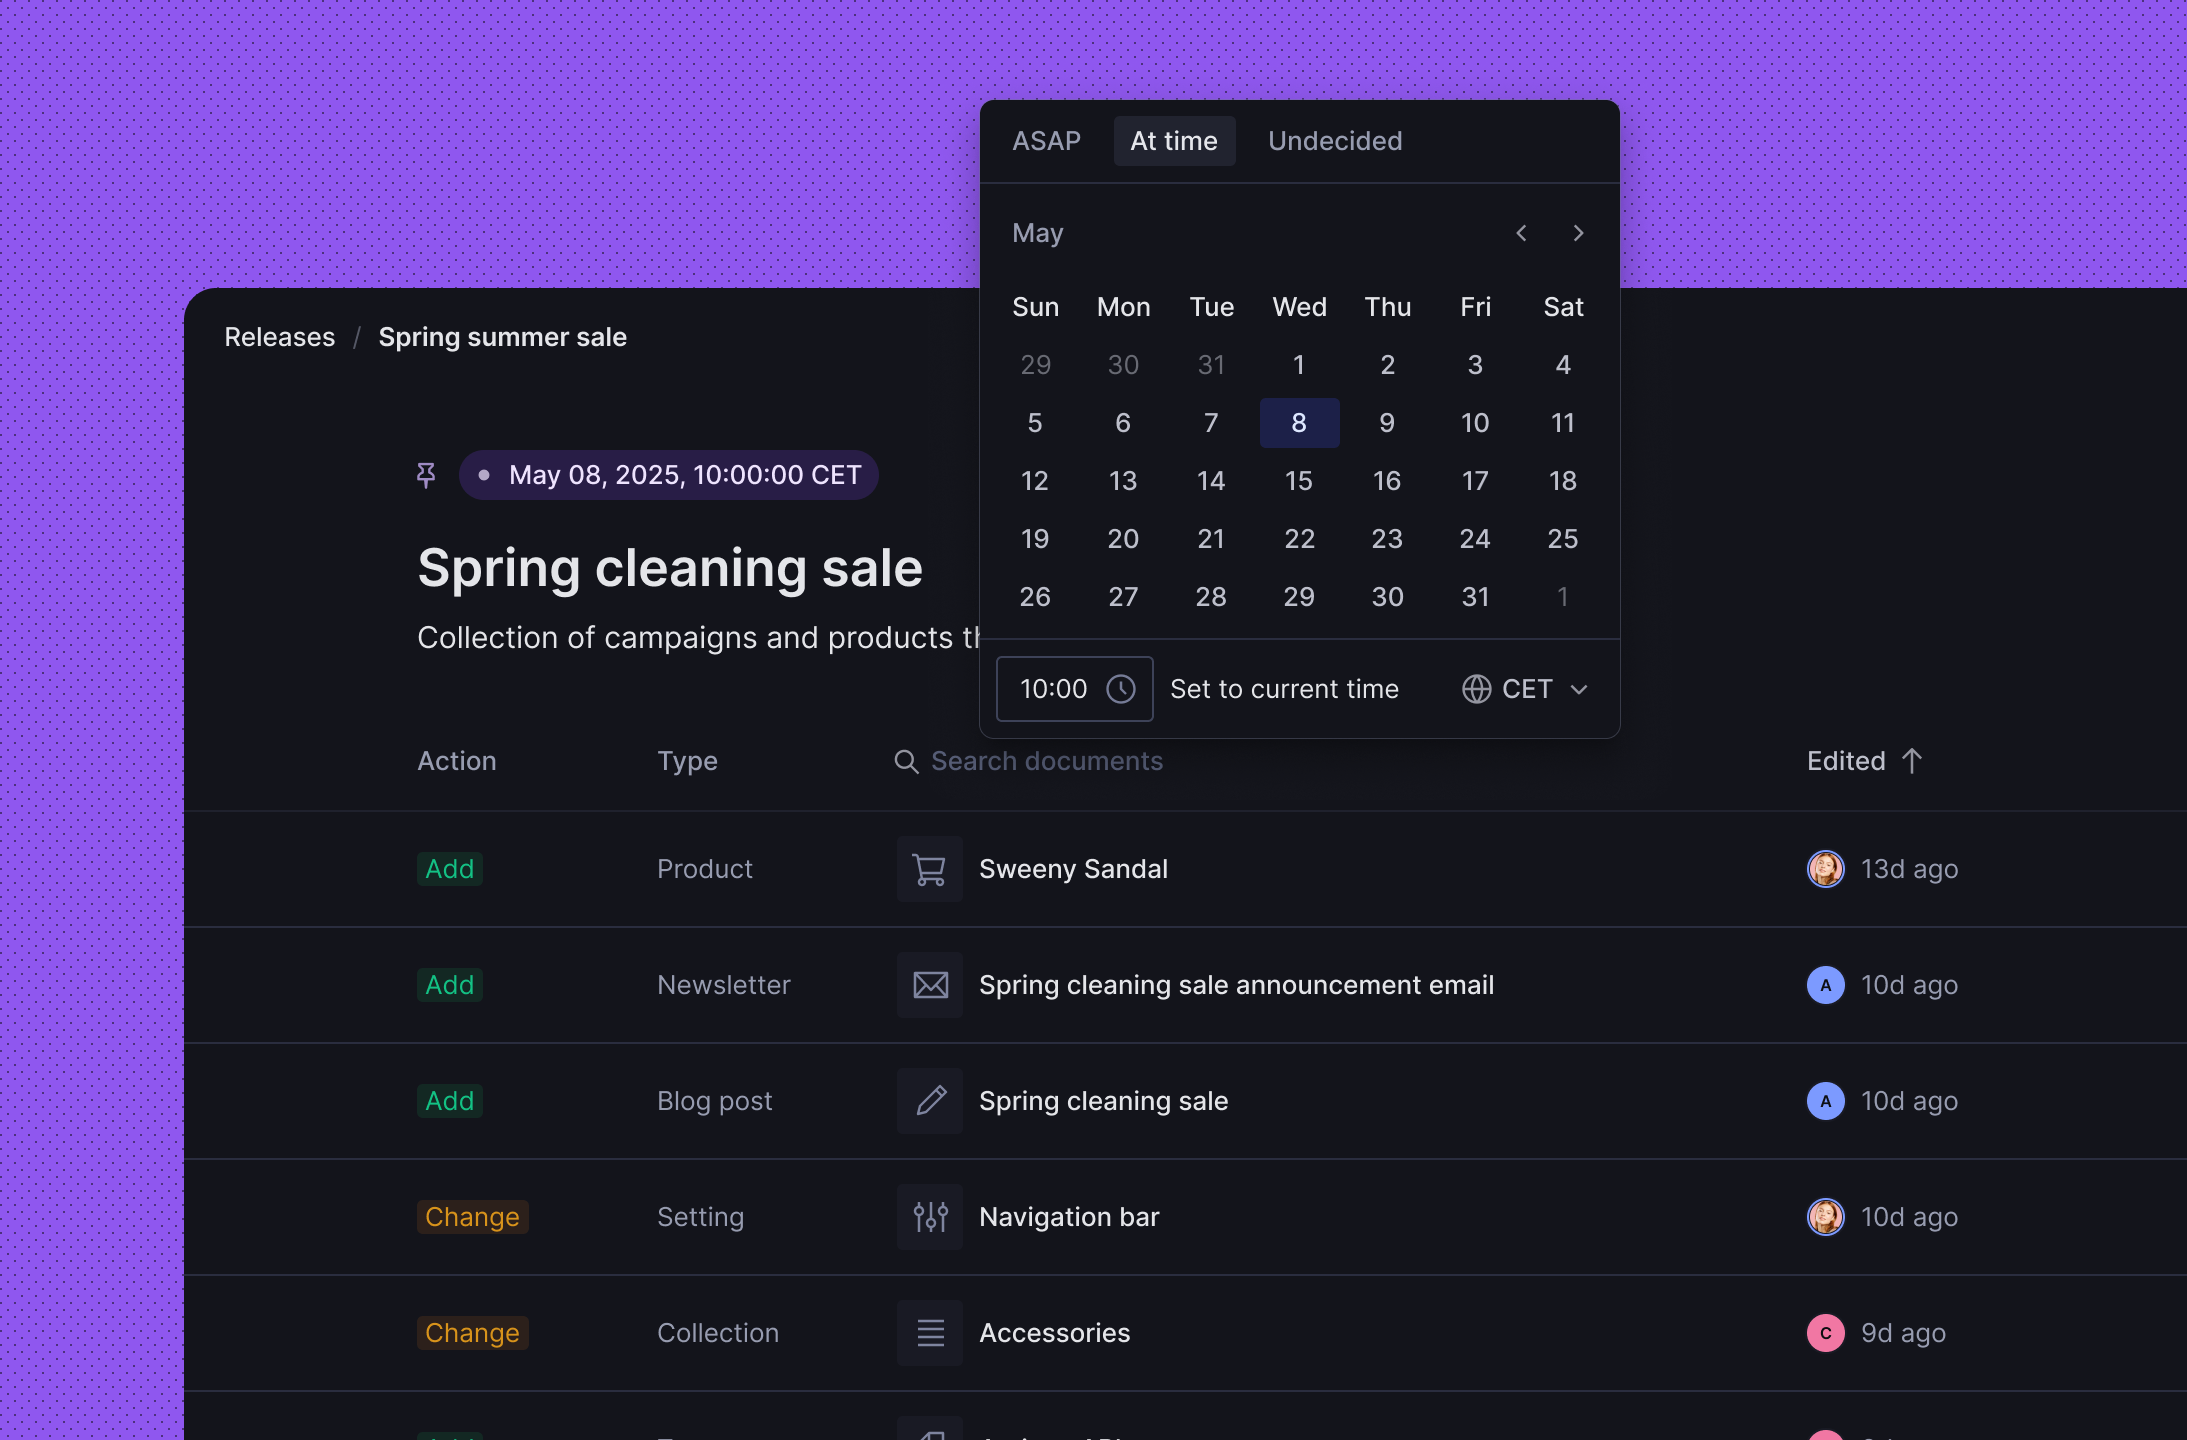Click the 10:00 time input box
2187x1440 pixels.
1054,689
